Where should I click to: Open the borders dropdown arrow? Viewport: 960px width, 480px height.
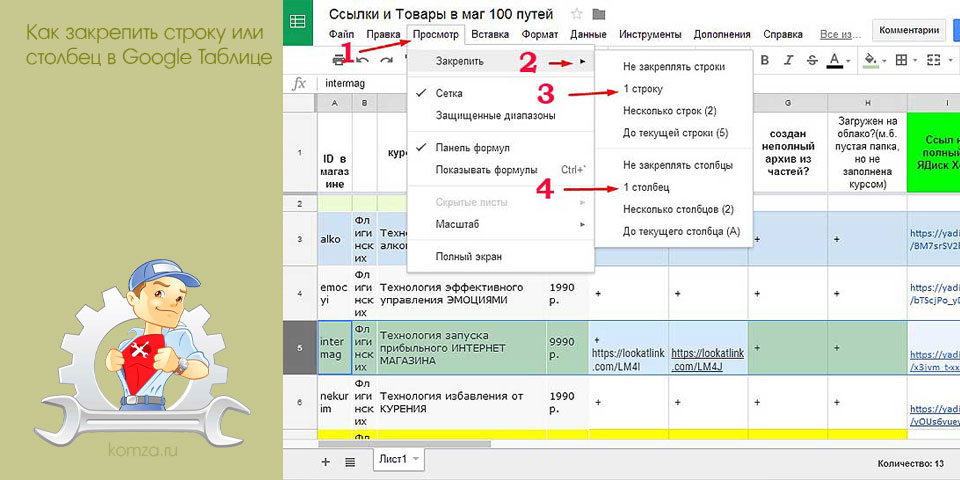[x=915, y=61]
